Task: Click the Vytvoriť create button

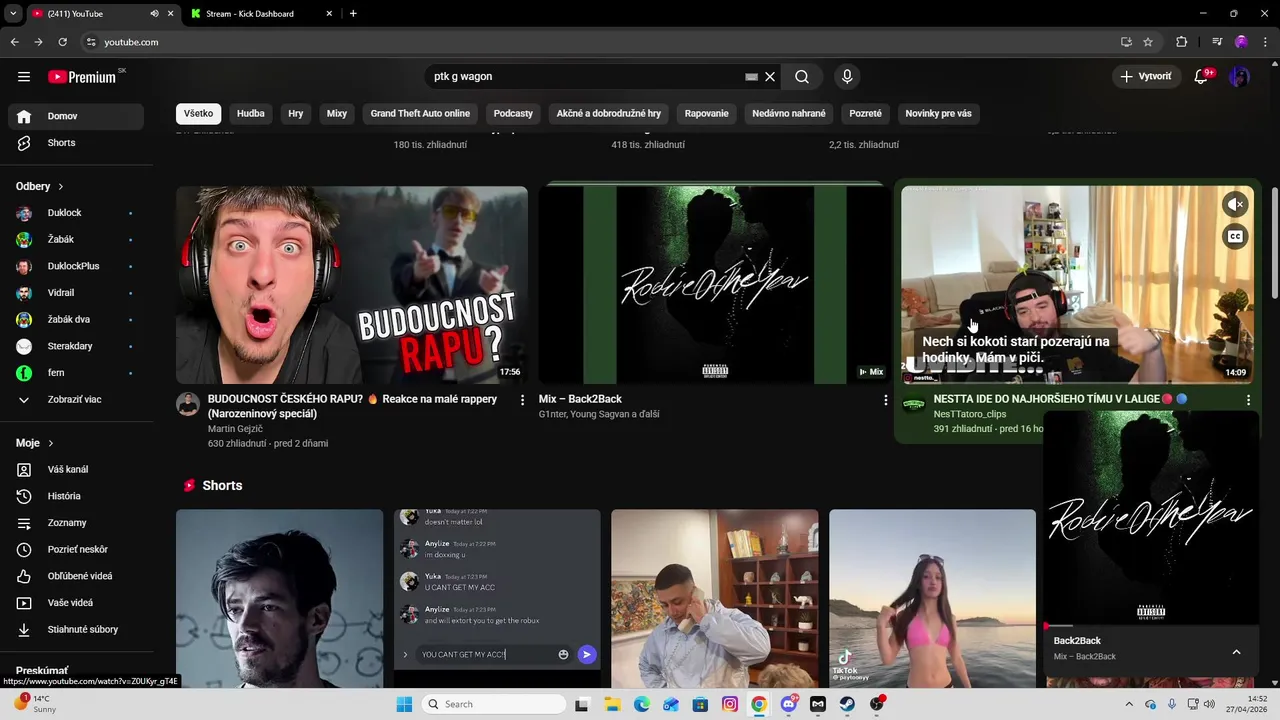Action: coord(1146,76)
